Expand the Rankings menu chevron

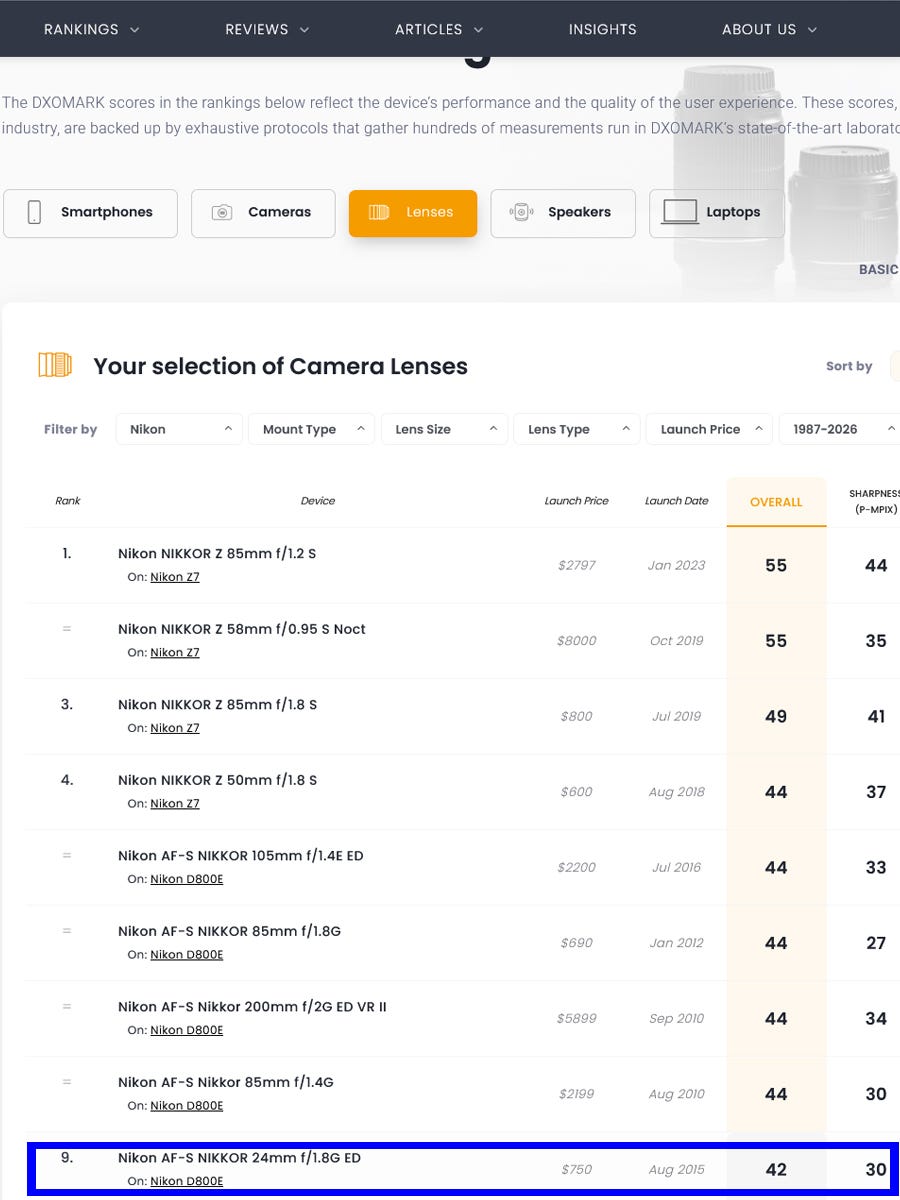point(135,30)
